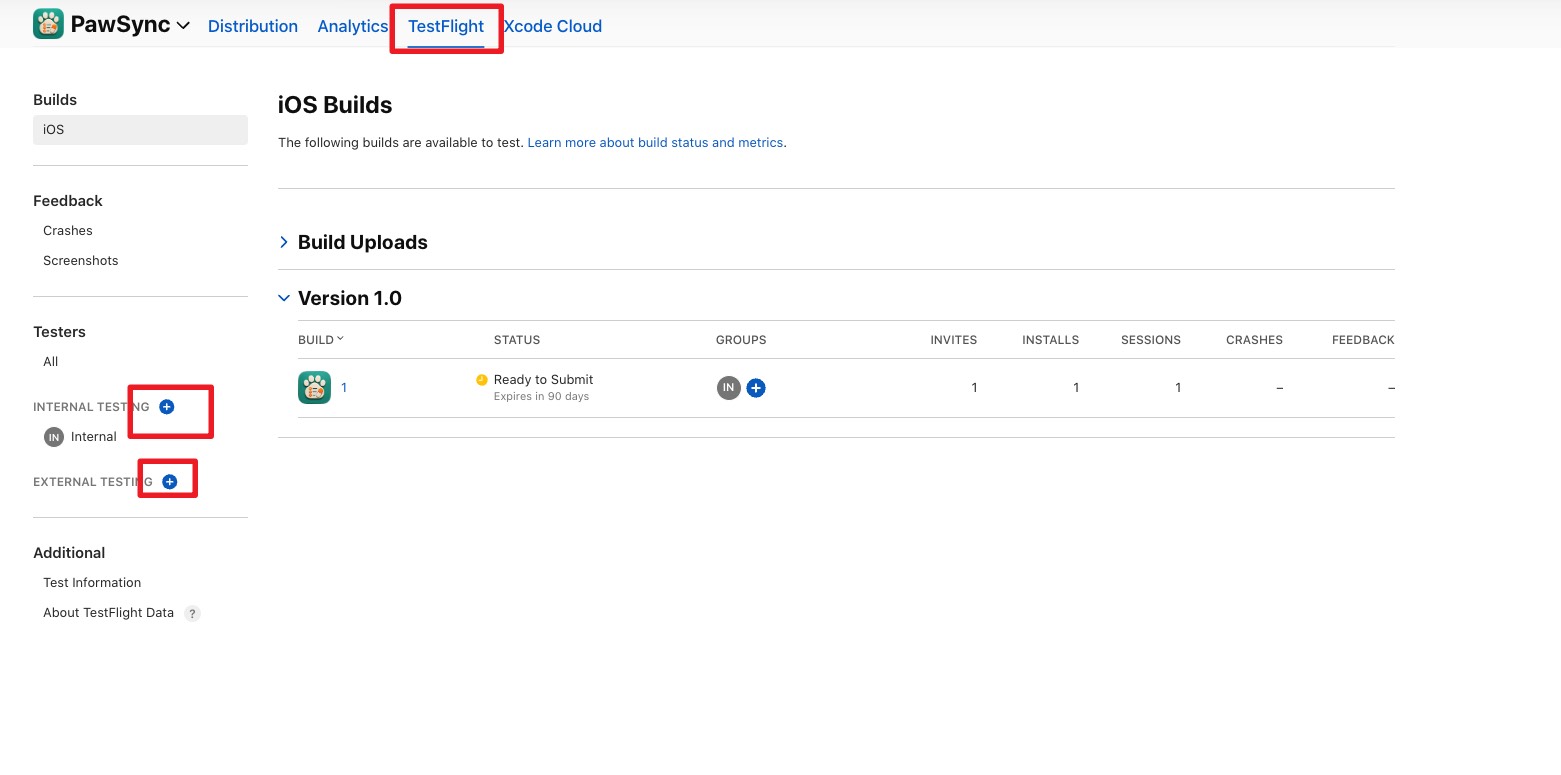This screenshot has width=1561, height=775.
Task: Click the yellow Ready to Submit status icon
Action: point(482,380)
